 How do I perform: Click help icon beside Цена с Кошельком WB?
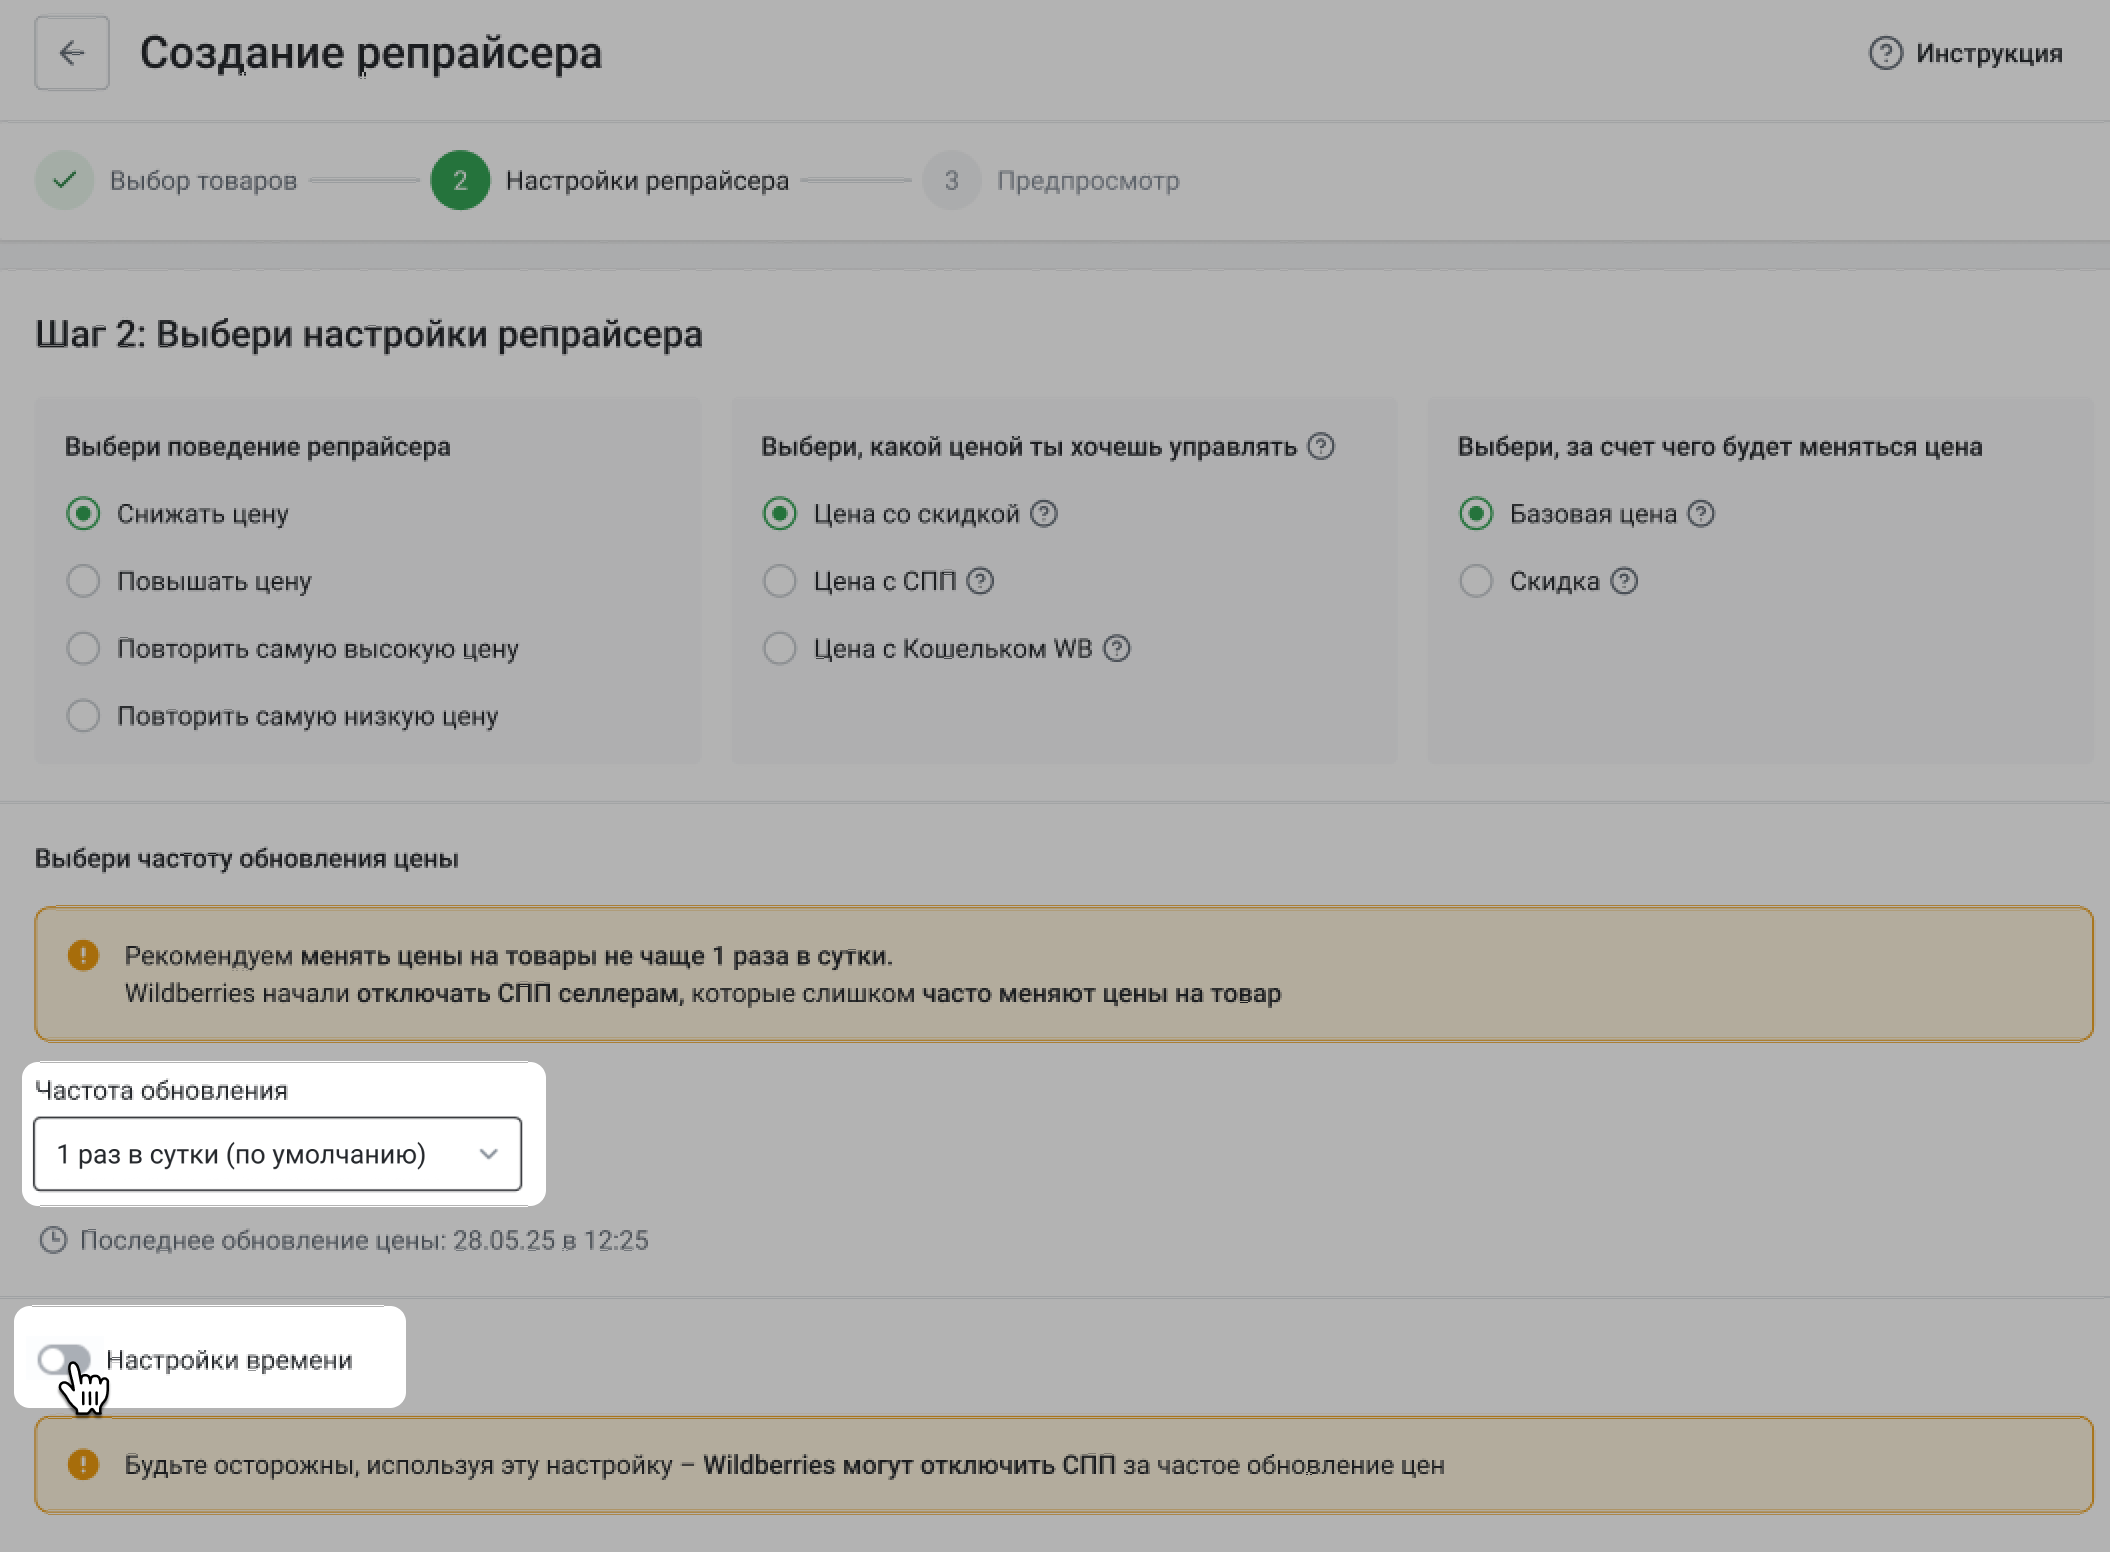point(1117,648)
